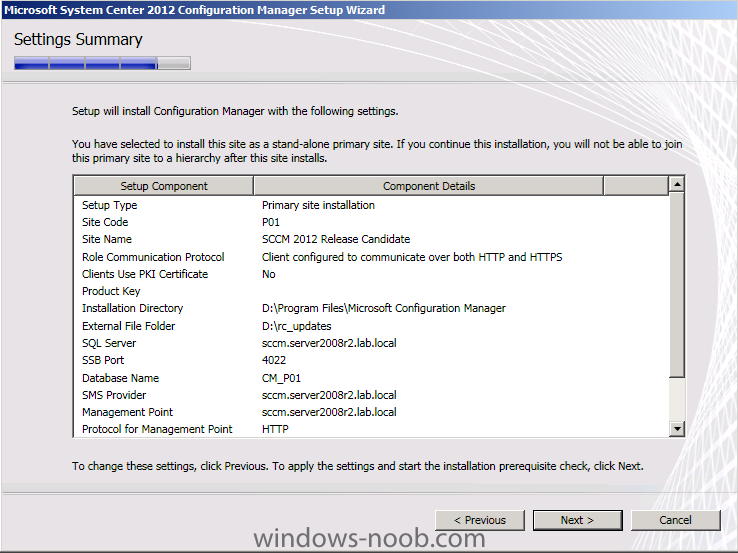This screenshot has height=553, width=738.
Task: Select 'Client configured to communicate' value
Action: click(x=412, y=257)
